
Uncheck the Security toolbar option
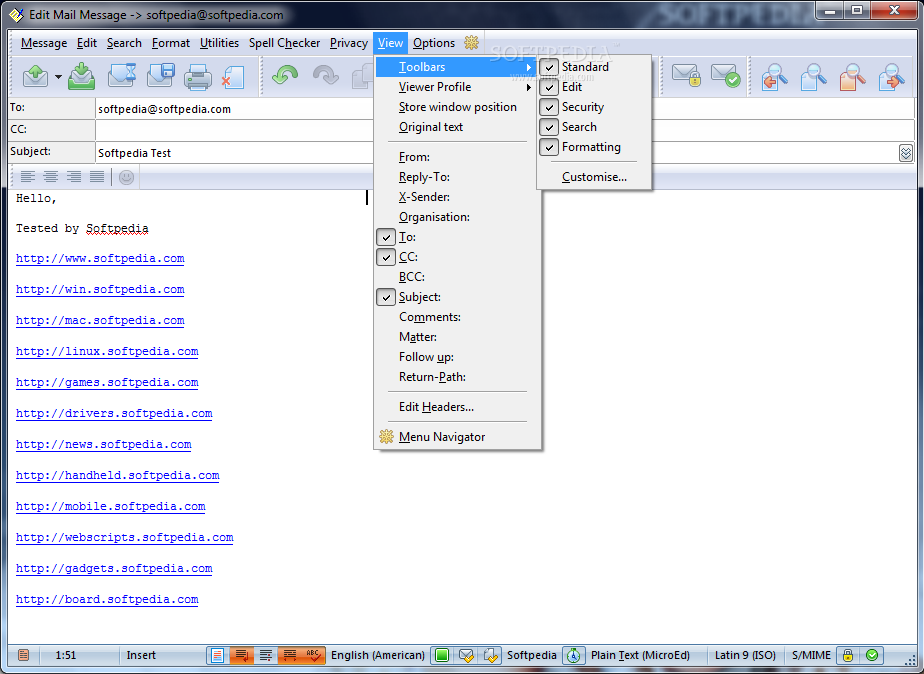point(595,107)
